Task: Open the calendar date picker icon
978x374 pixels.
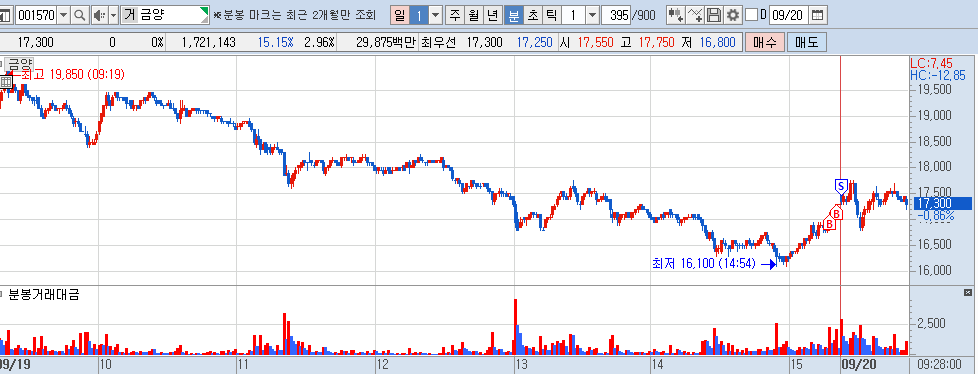Action: click(818, 15)
